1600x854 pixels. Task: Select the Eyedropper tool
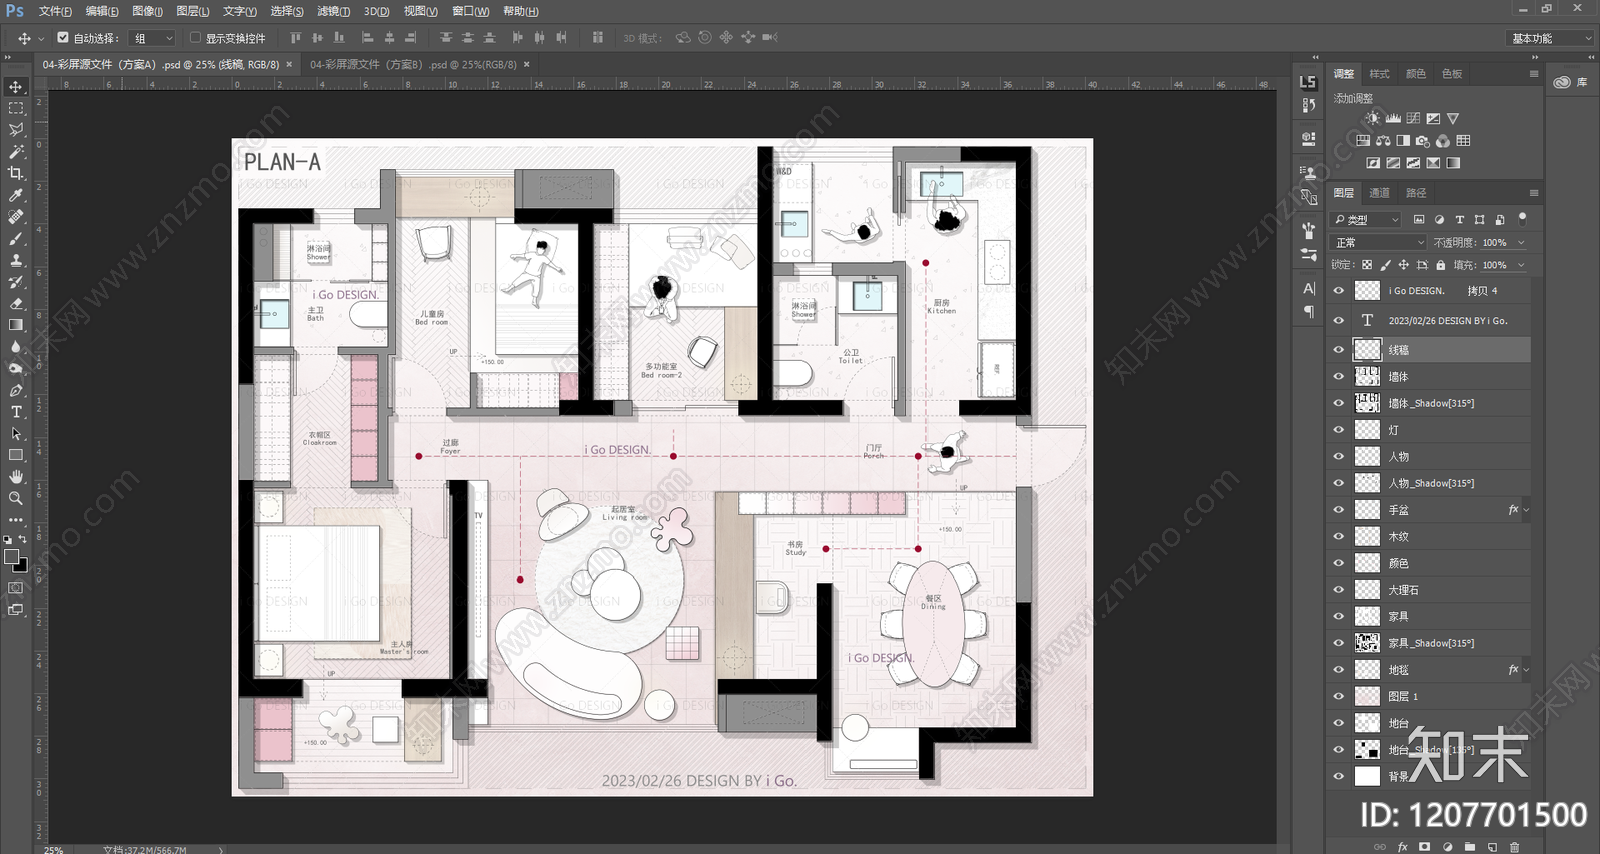point(16,195)
